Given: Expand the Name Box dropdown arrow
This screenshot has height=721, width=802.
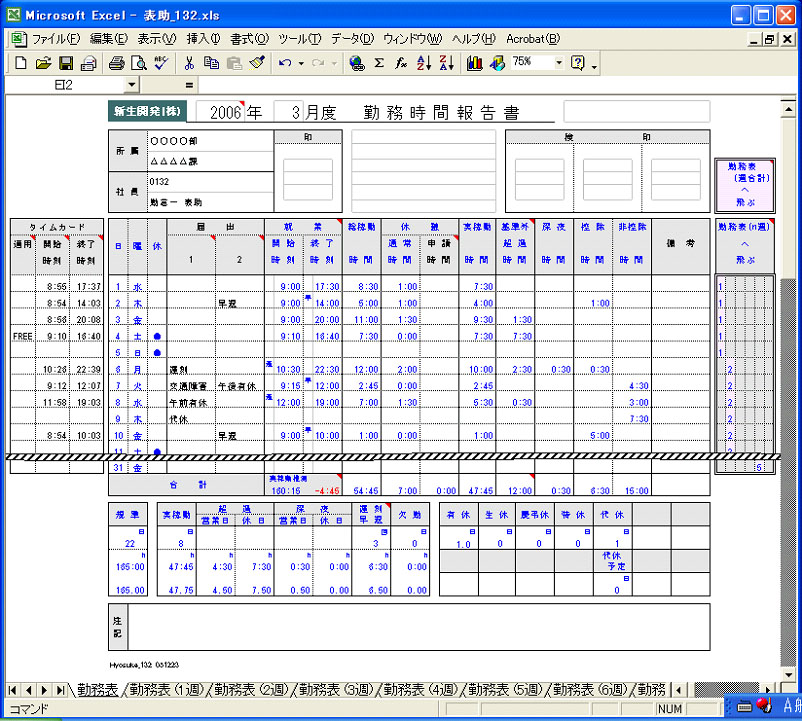Looking at the screenshot, I should point(131,85).
